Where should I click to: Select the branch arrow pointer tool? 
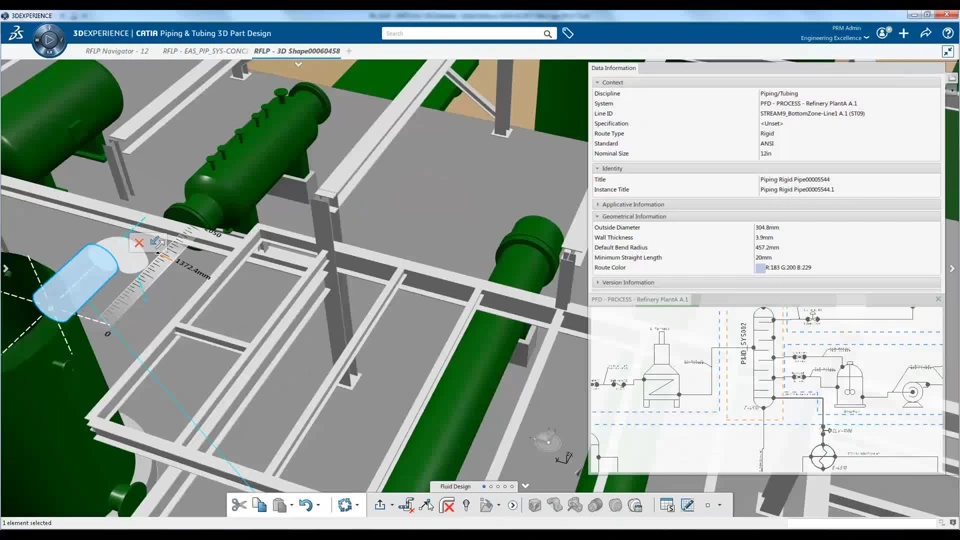pos(427,505)
